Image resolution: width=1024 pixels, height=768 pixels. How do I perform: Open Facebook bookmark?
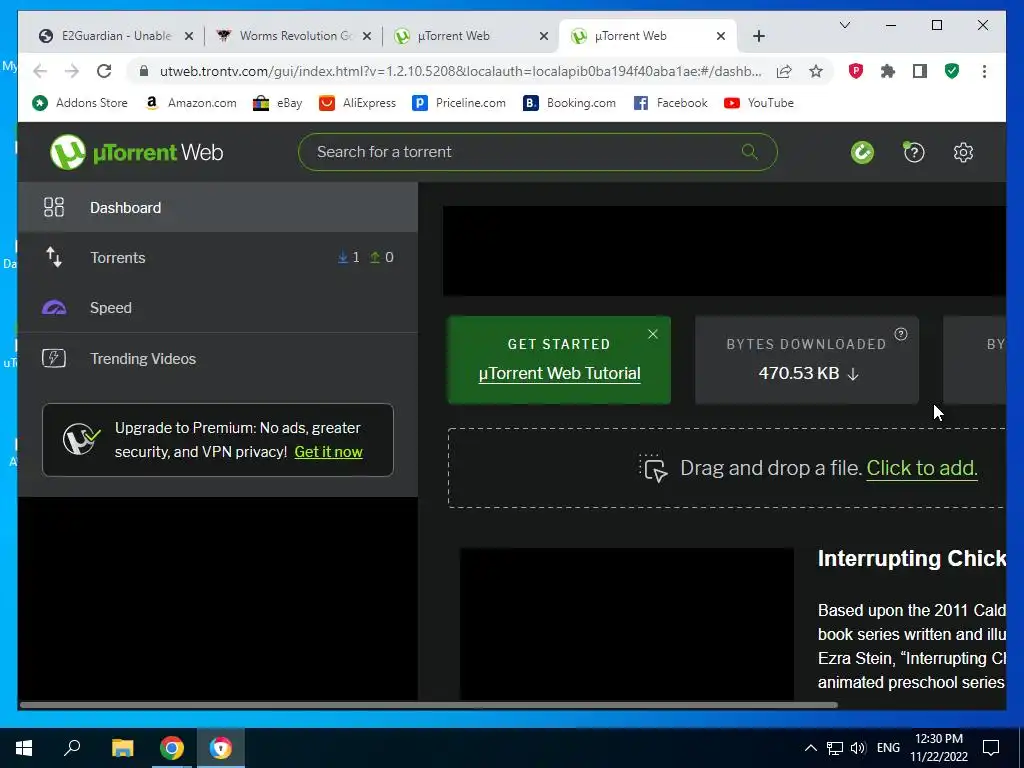click(x=670, y=103)
